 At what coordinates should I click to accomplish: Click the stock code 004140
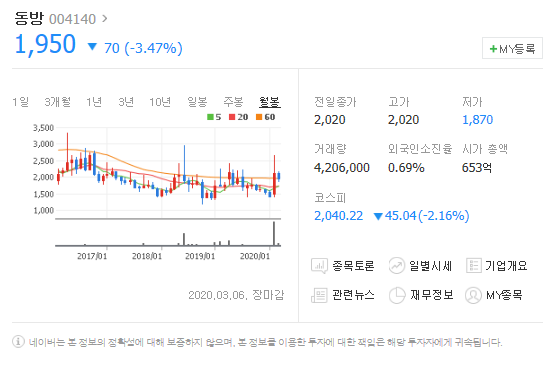point(72,19)
